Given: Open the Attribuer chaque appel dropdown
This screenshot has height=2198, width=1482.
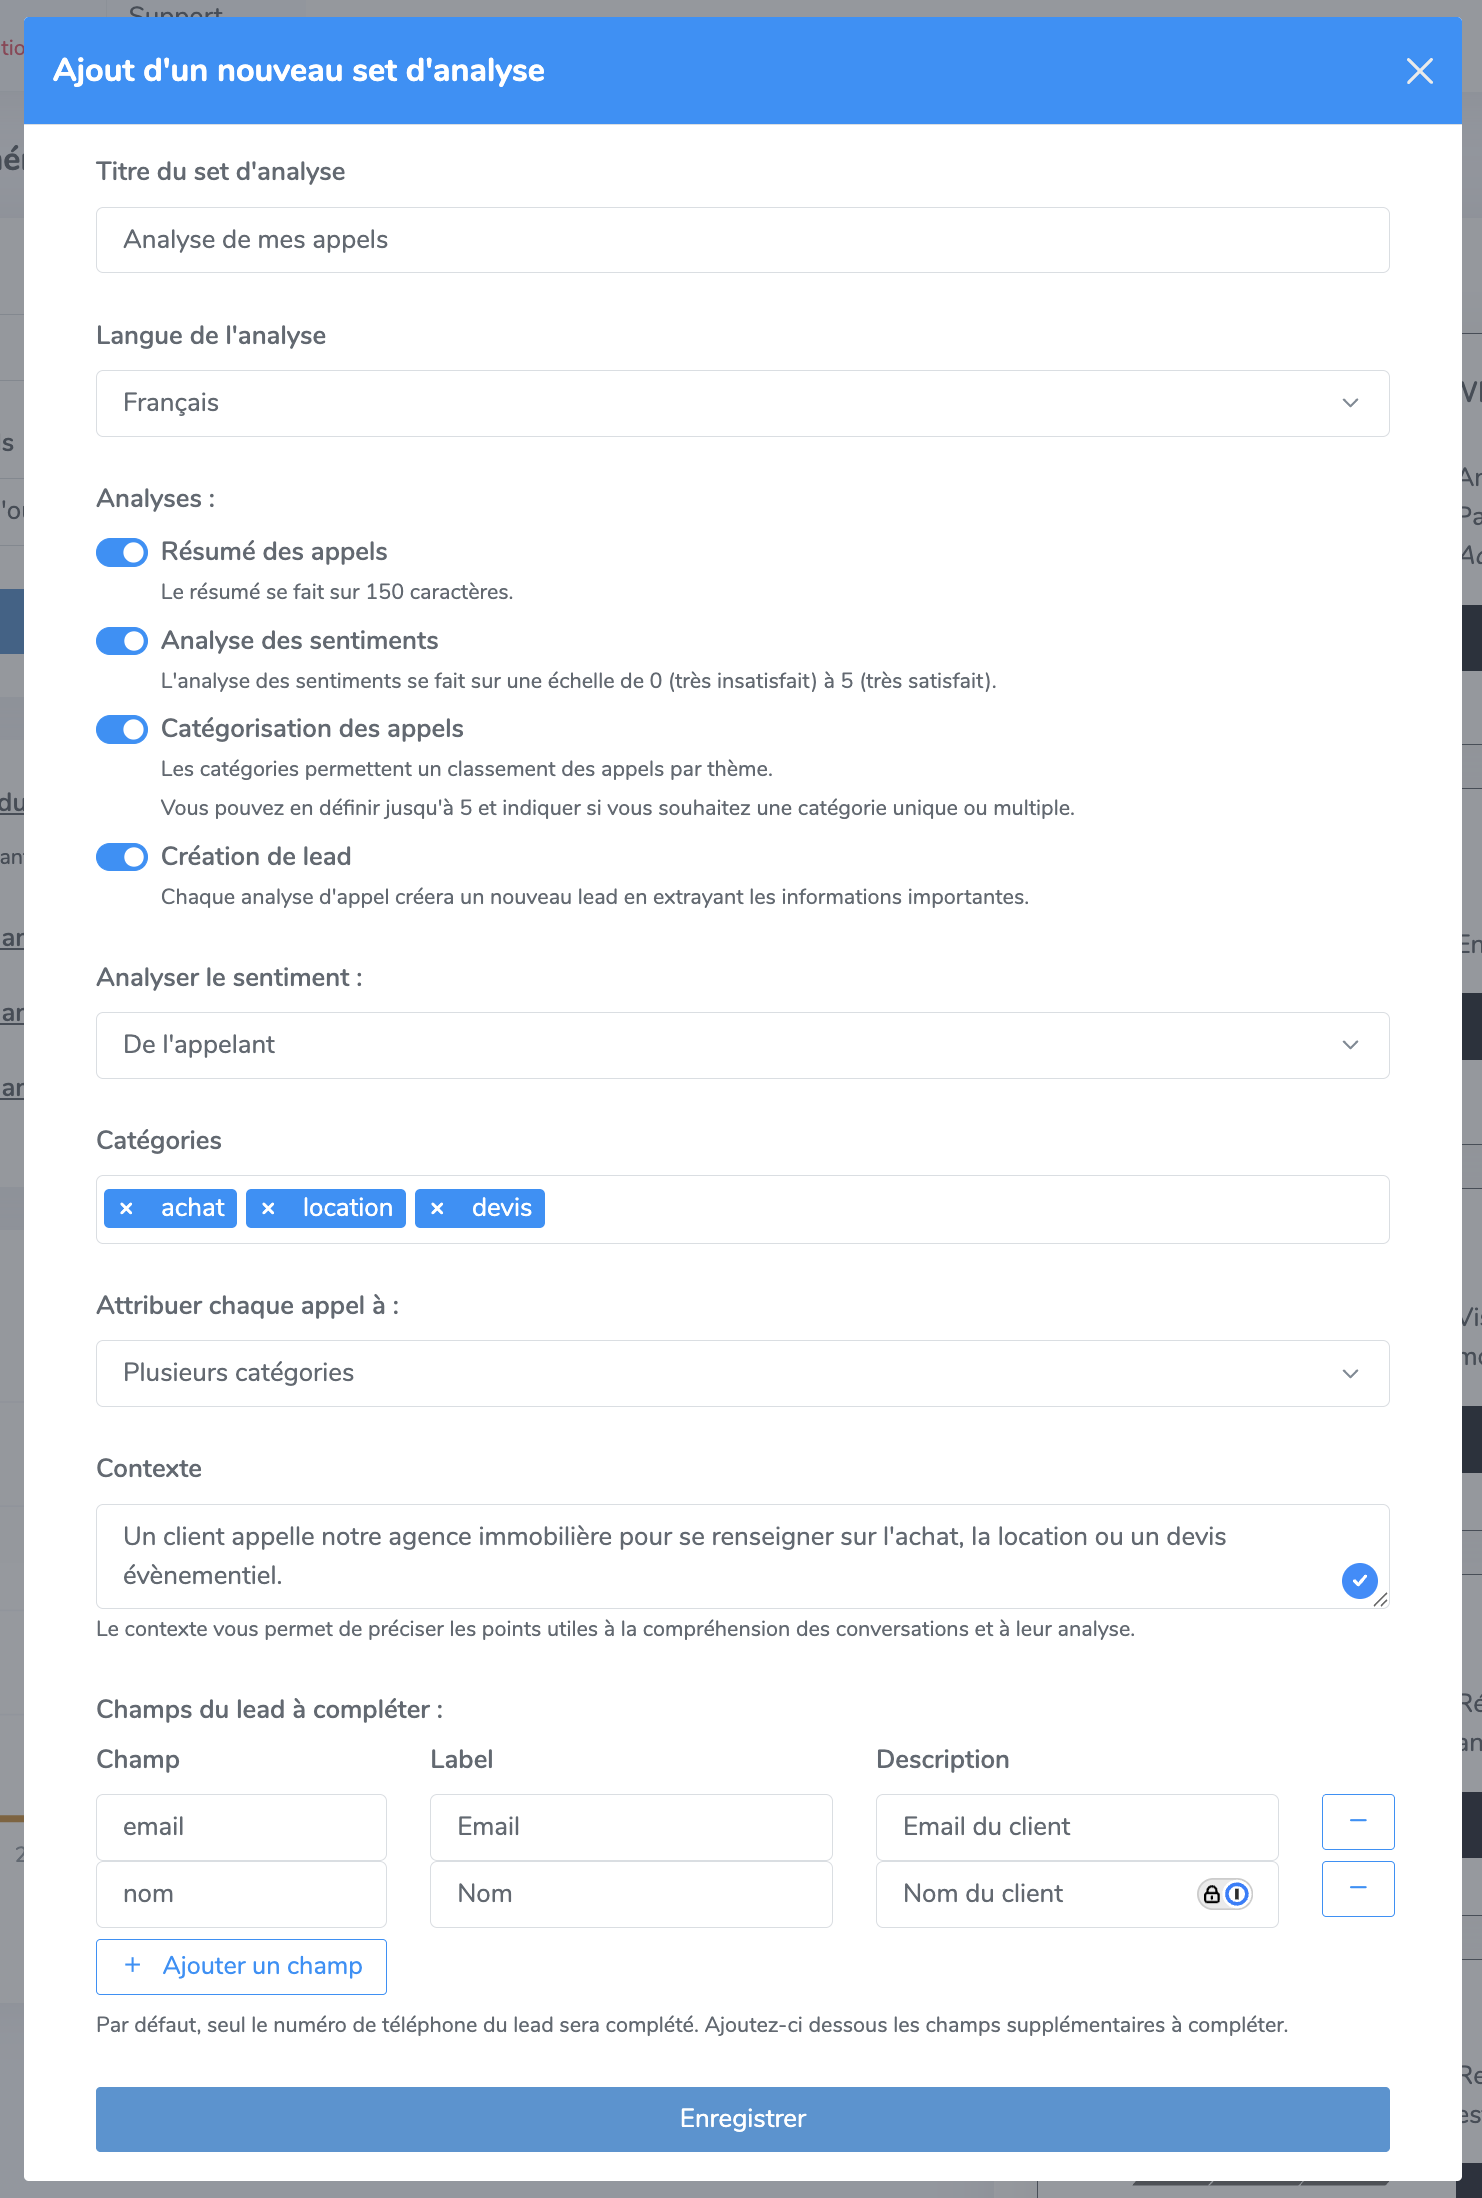Looking at the screenshot, I should [x=742, y=1373].
